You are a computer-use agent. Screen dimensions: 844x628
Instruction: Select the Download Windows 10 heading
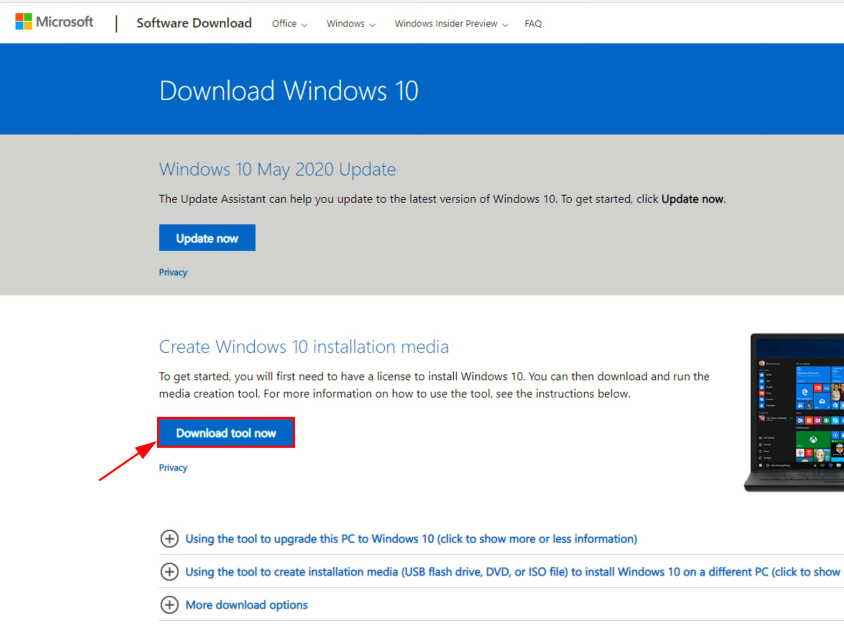[289, 90]
